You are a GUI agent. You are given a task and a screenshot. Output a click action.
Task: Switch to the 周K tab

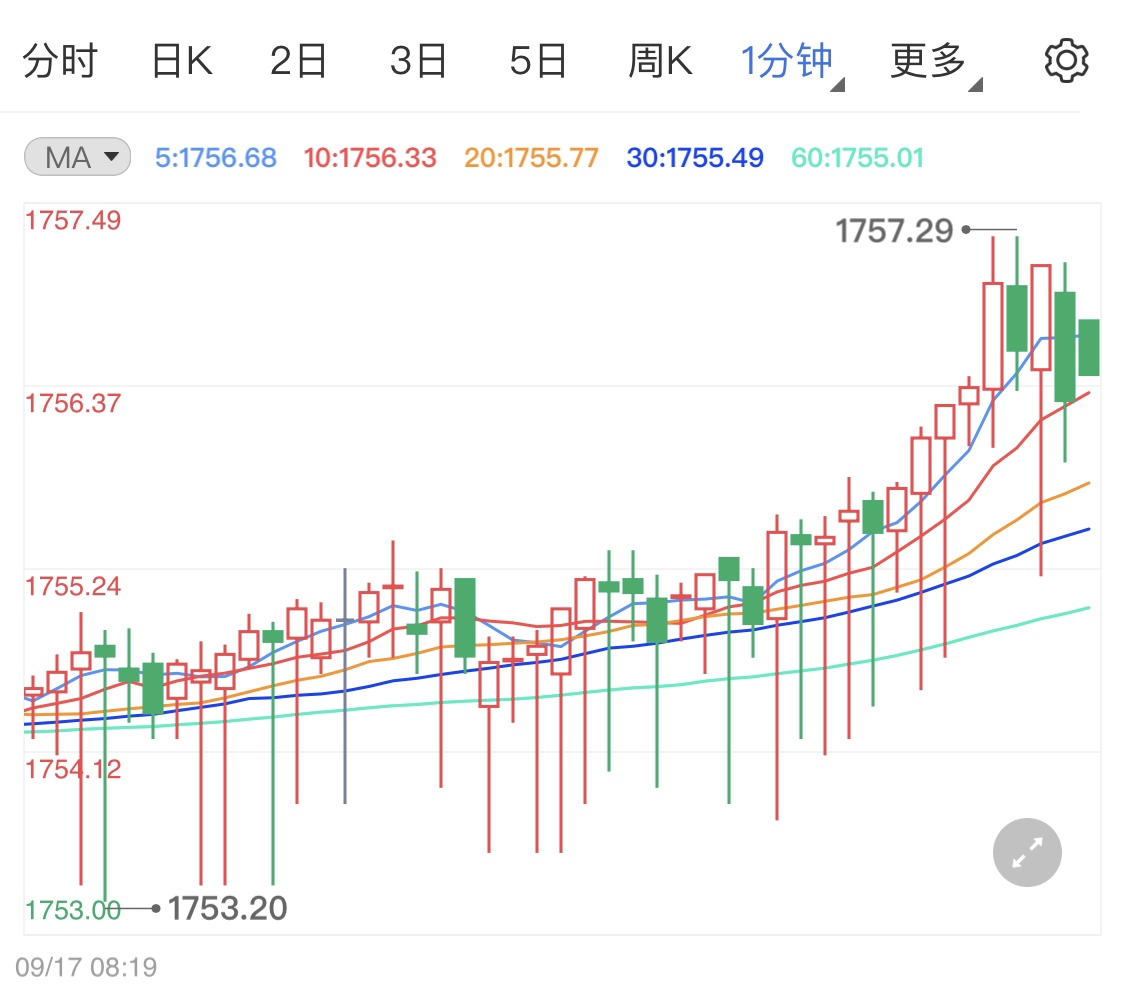click(660, 60)
